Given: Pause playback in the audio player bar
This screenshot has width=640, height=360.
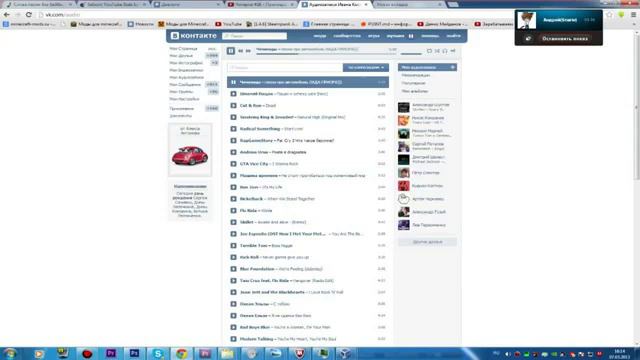Looking at the screenshot, I should point(231,51).
